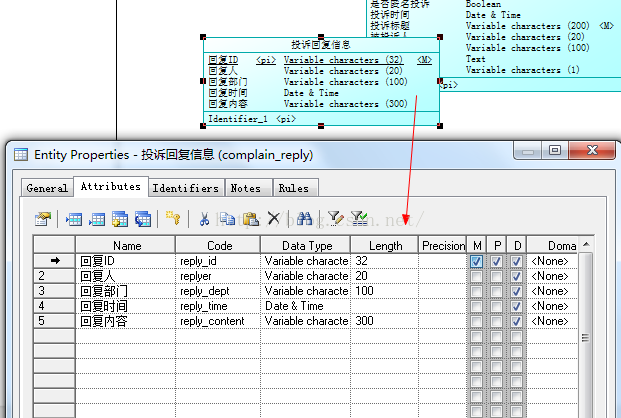
Task: Open Data Type cell for reply_id row
Action: pyautogui.click(x=306, y=261)
